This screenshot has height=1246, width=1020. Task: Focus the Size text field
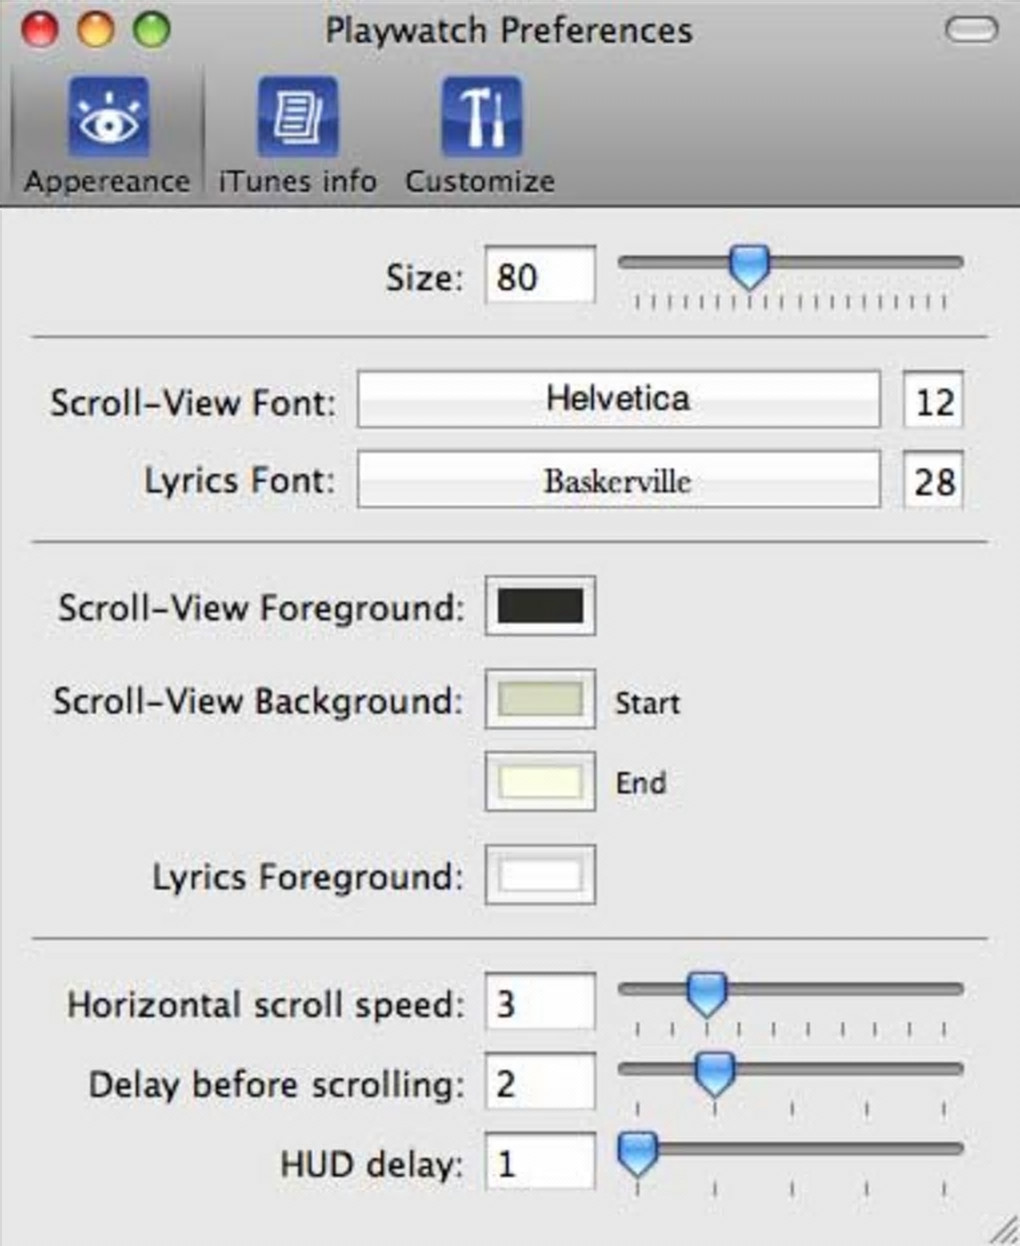[x=540, y=276]
